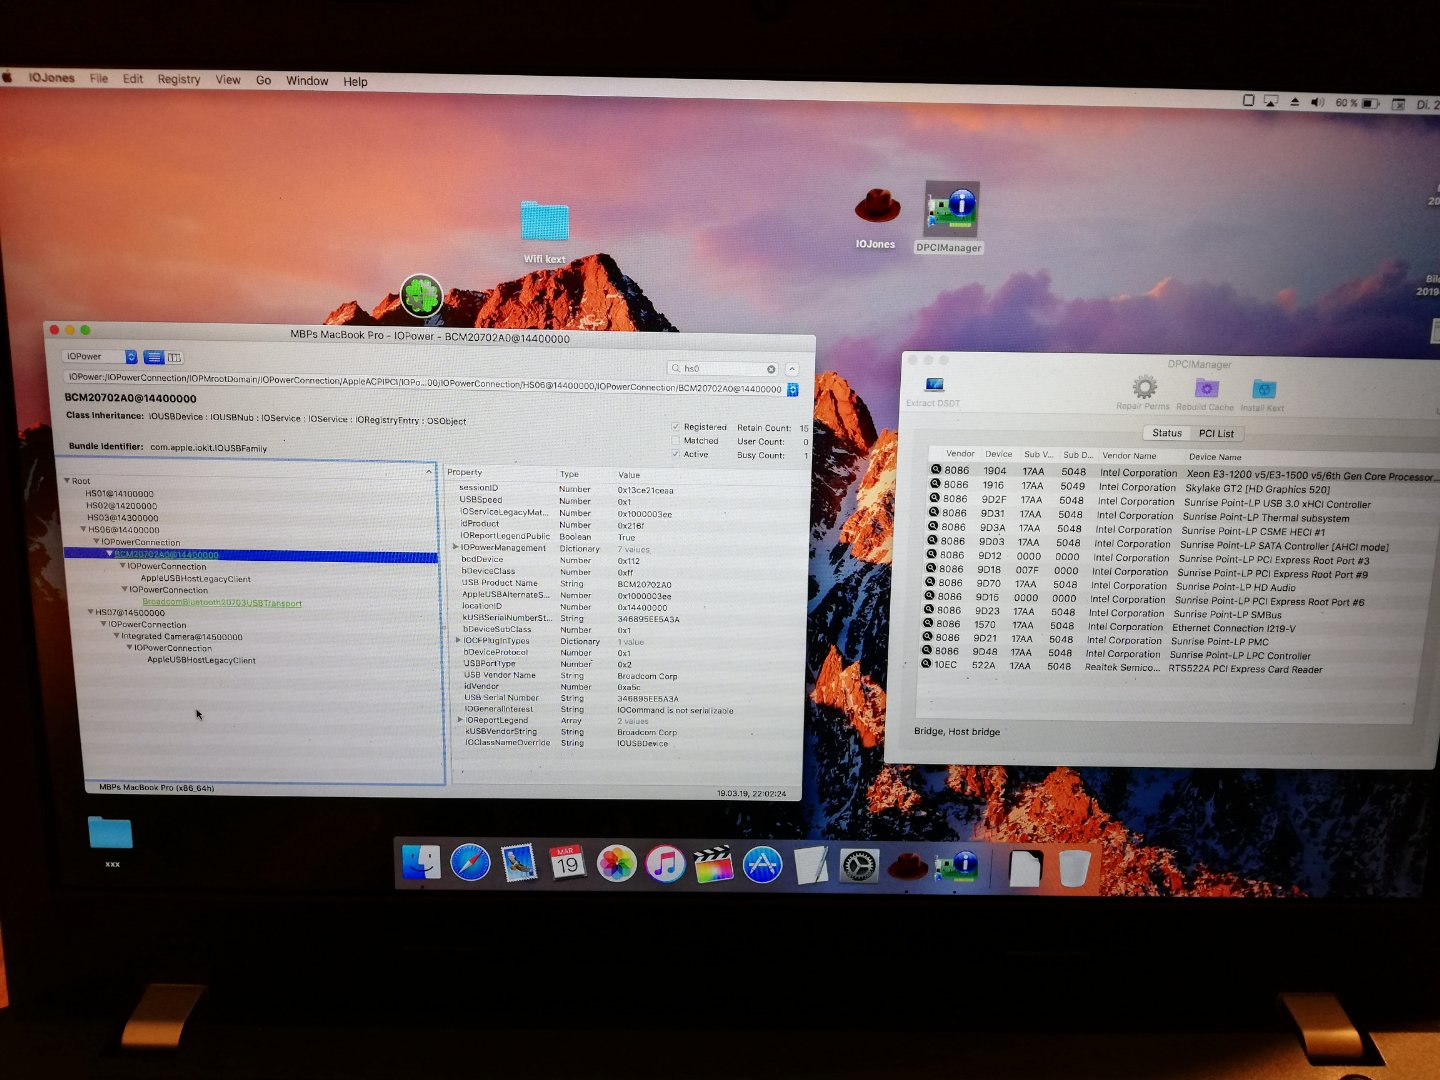Viewport: 1440px width, 1080px height.
Task: Toggle the Matched checkbox
Action: pyautogui.click(x=676, y=441)
